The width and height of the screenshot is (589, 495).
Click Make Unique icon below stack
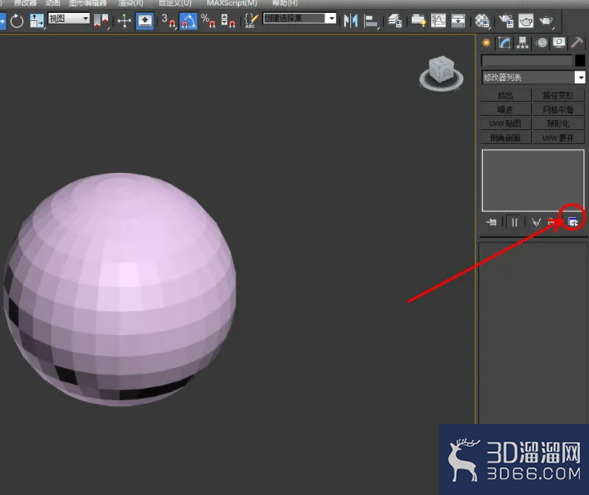pos(536,222)
